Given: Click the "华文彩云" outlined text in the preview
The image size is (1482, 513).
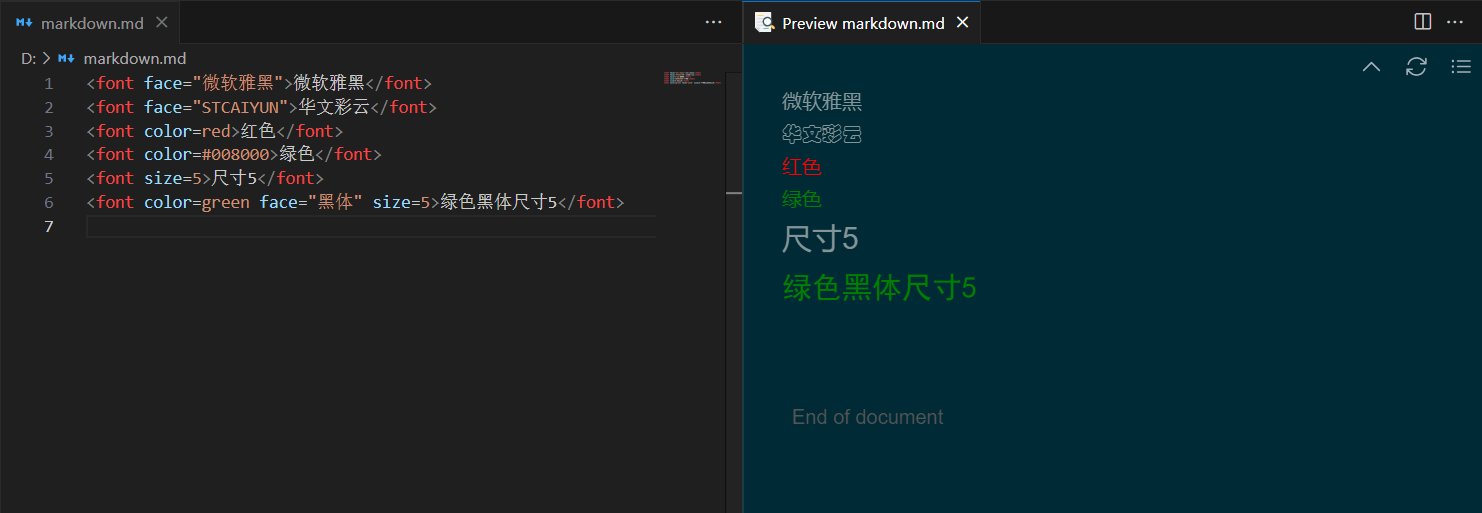Looking at the screenshot, I should (x=822, y=134).
